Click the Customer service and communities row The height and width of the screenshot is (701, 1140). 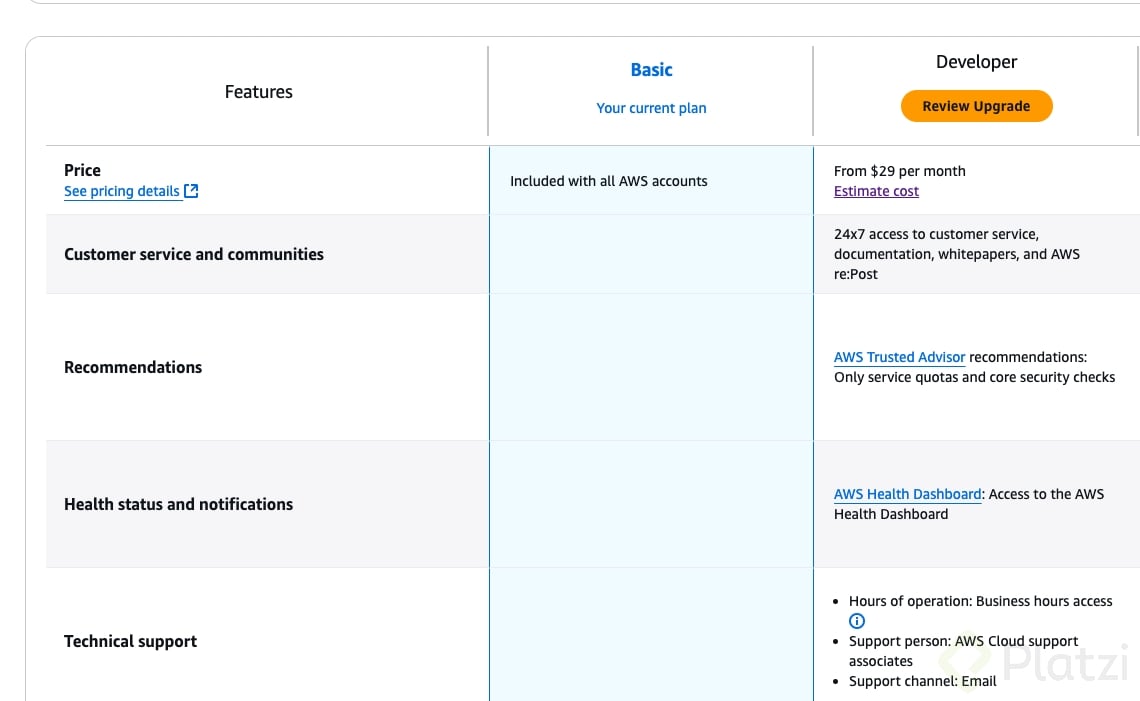pos(194,254)
